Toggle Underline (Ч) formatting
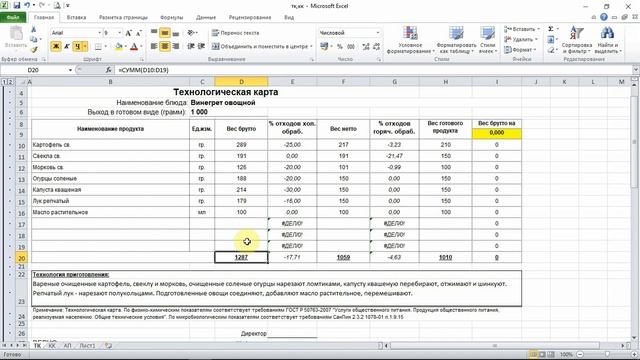The width and height of the screenshot is (640, 360). [x=77, y=47]
